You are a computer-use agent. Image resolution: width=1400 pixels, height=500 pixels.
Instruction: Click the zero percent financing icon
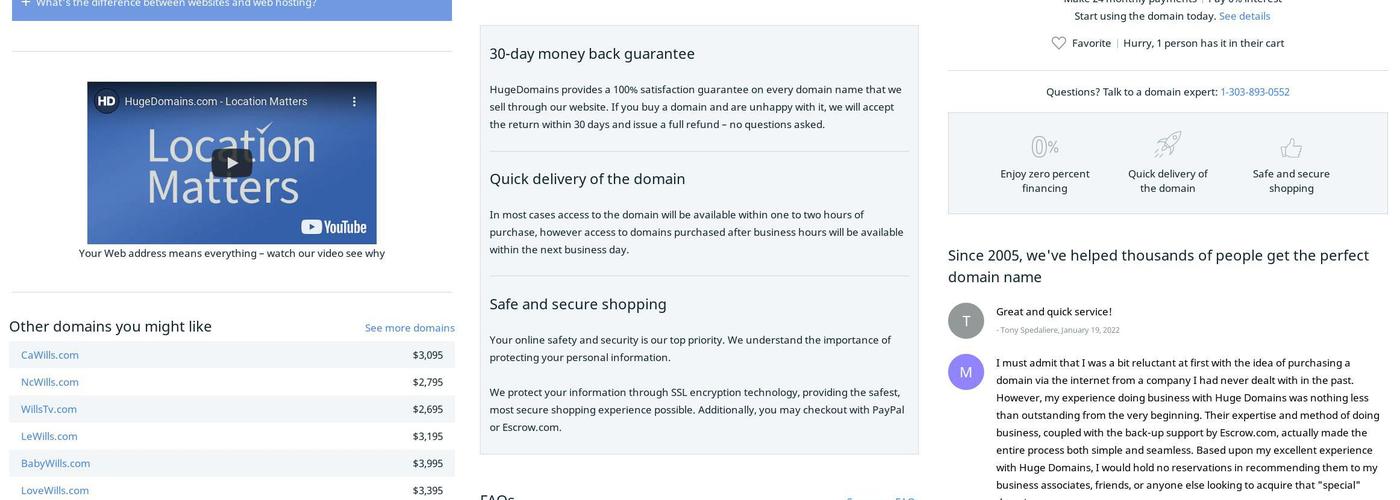[1044, 147]
